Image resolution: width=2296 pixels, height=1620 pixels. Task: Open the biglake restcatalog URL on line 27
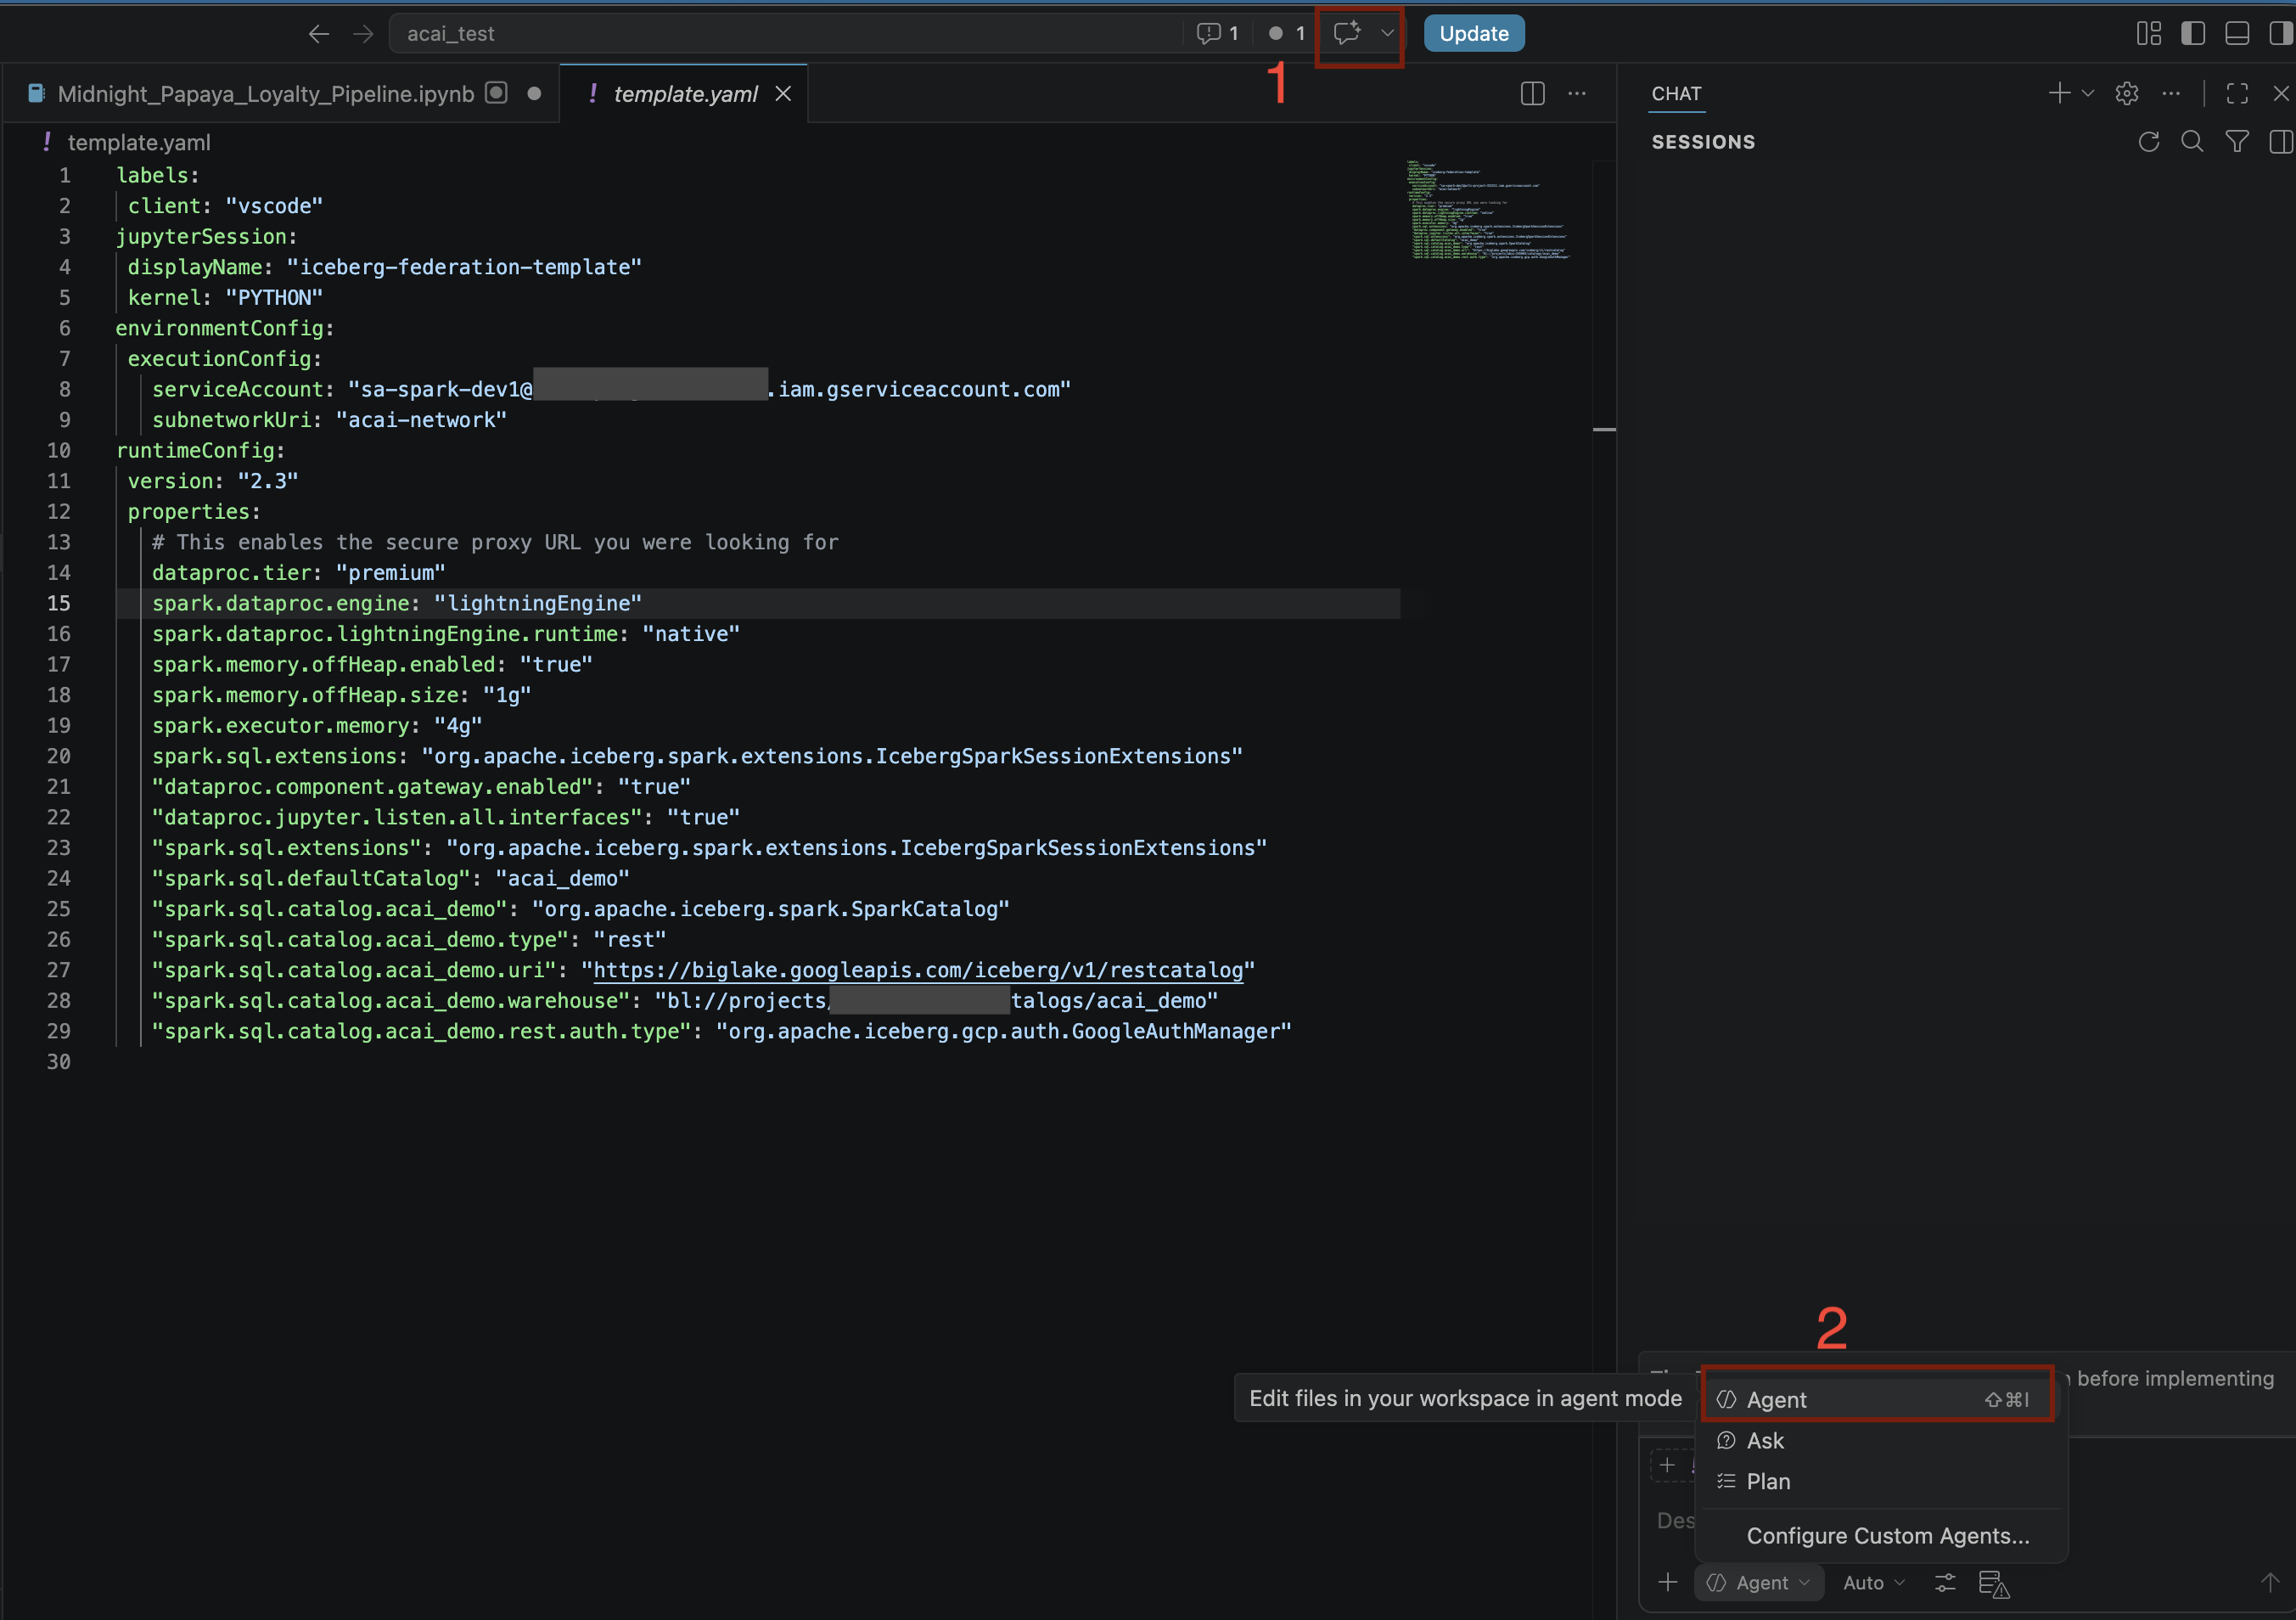(918, 969)
